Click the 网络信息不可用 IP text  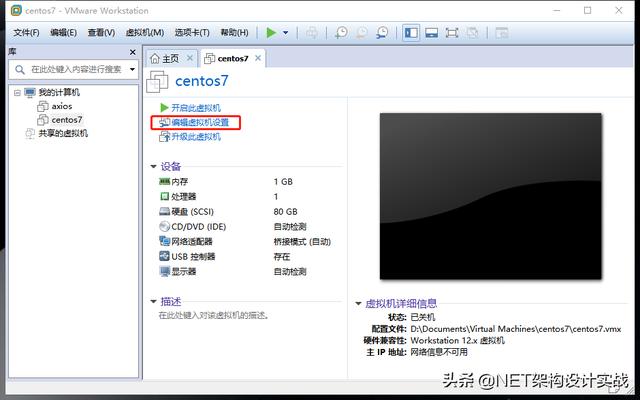439,352
